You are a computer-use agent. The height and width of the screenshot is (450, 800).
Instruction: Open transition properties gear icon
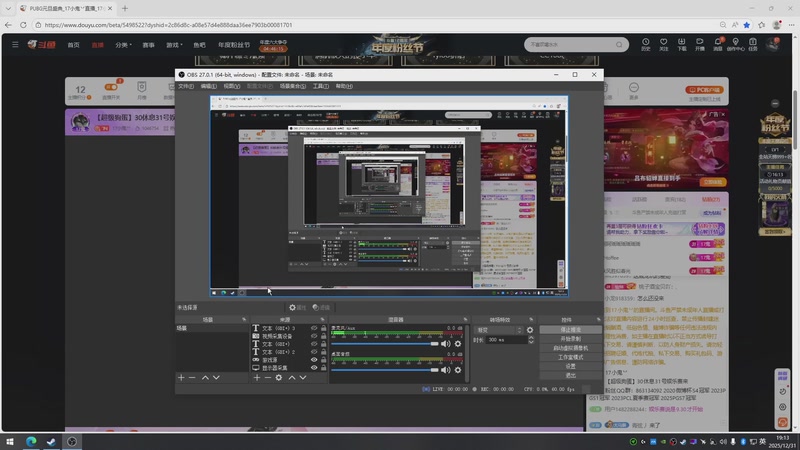click(530, 330)
